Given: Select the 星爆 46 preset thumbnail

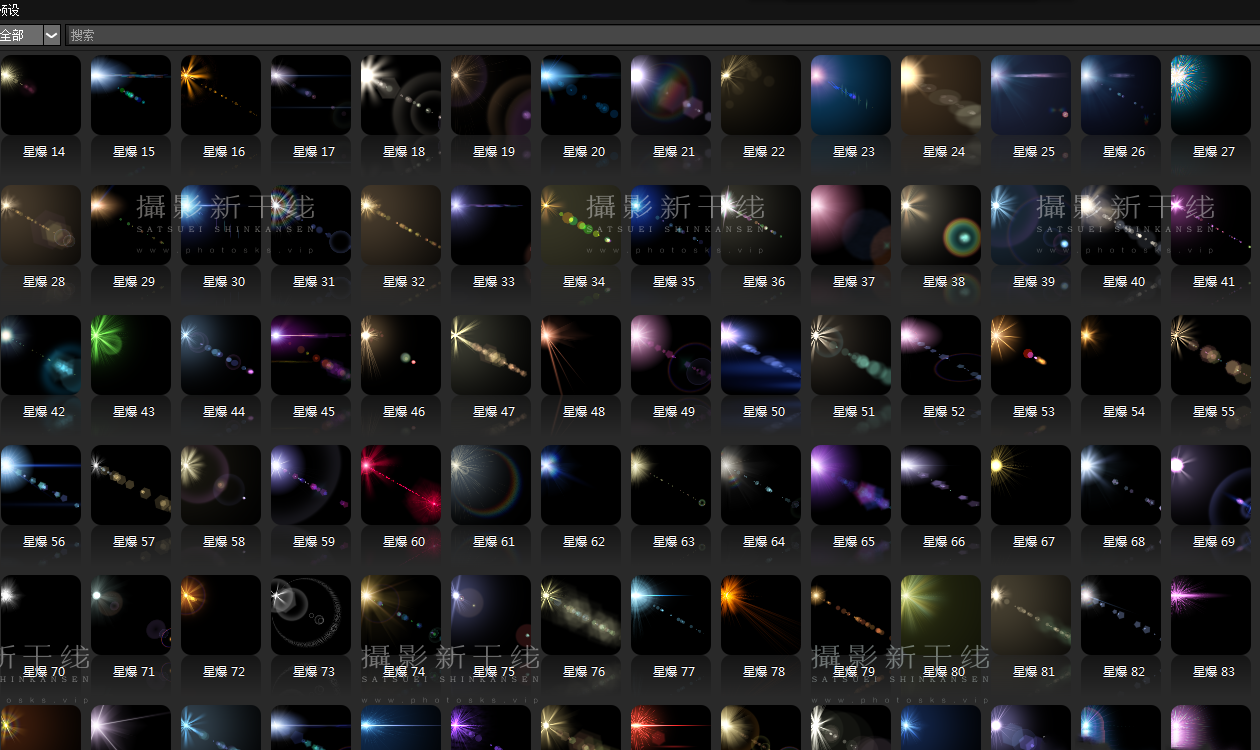Looking at the screenshot, I should (x=401, y=355).
